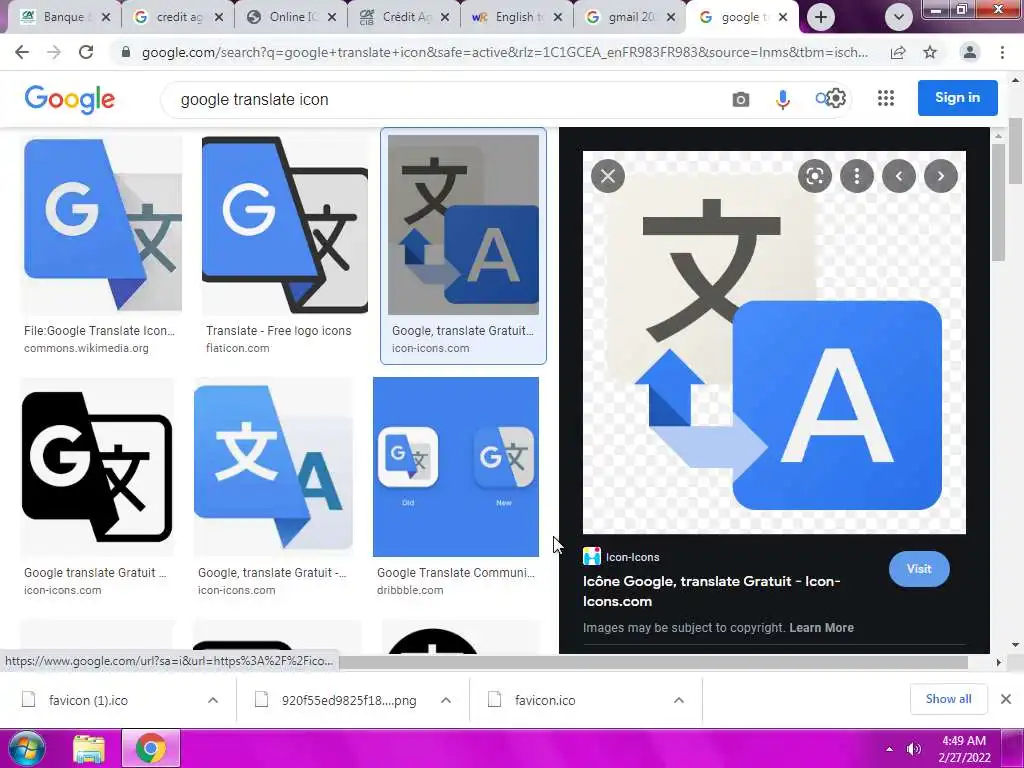Viewport: 1024px width, 768px height.
Task: Open the volume control in system tray
Action: coord(914,748)
